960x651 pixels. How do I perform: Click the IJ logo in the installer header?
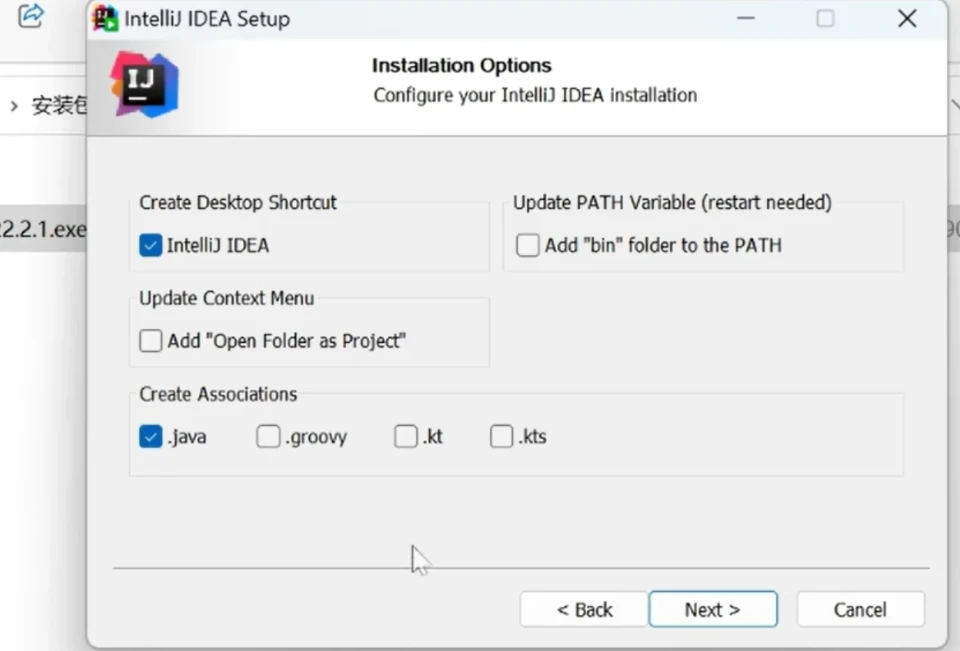tap(144, 84)
